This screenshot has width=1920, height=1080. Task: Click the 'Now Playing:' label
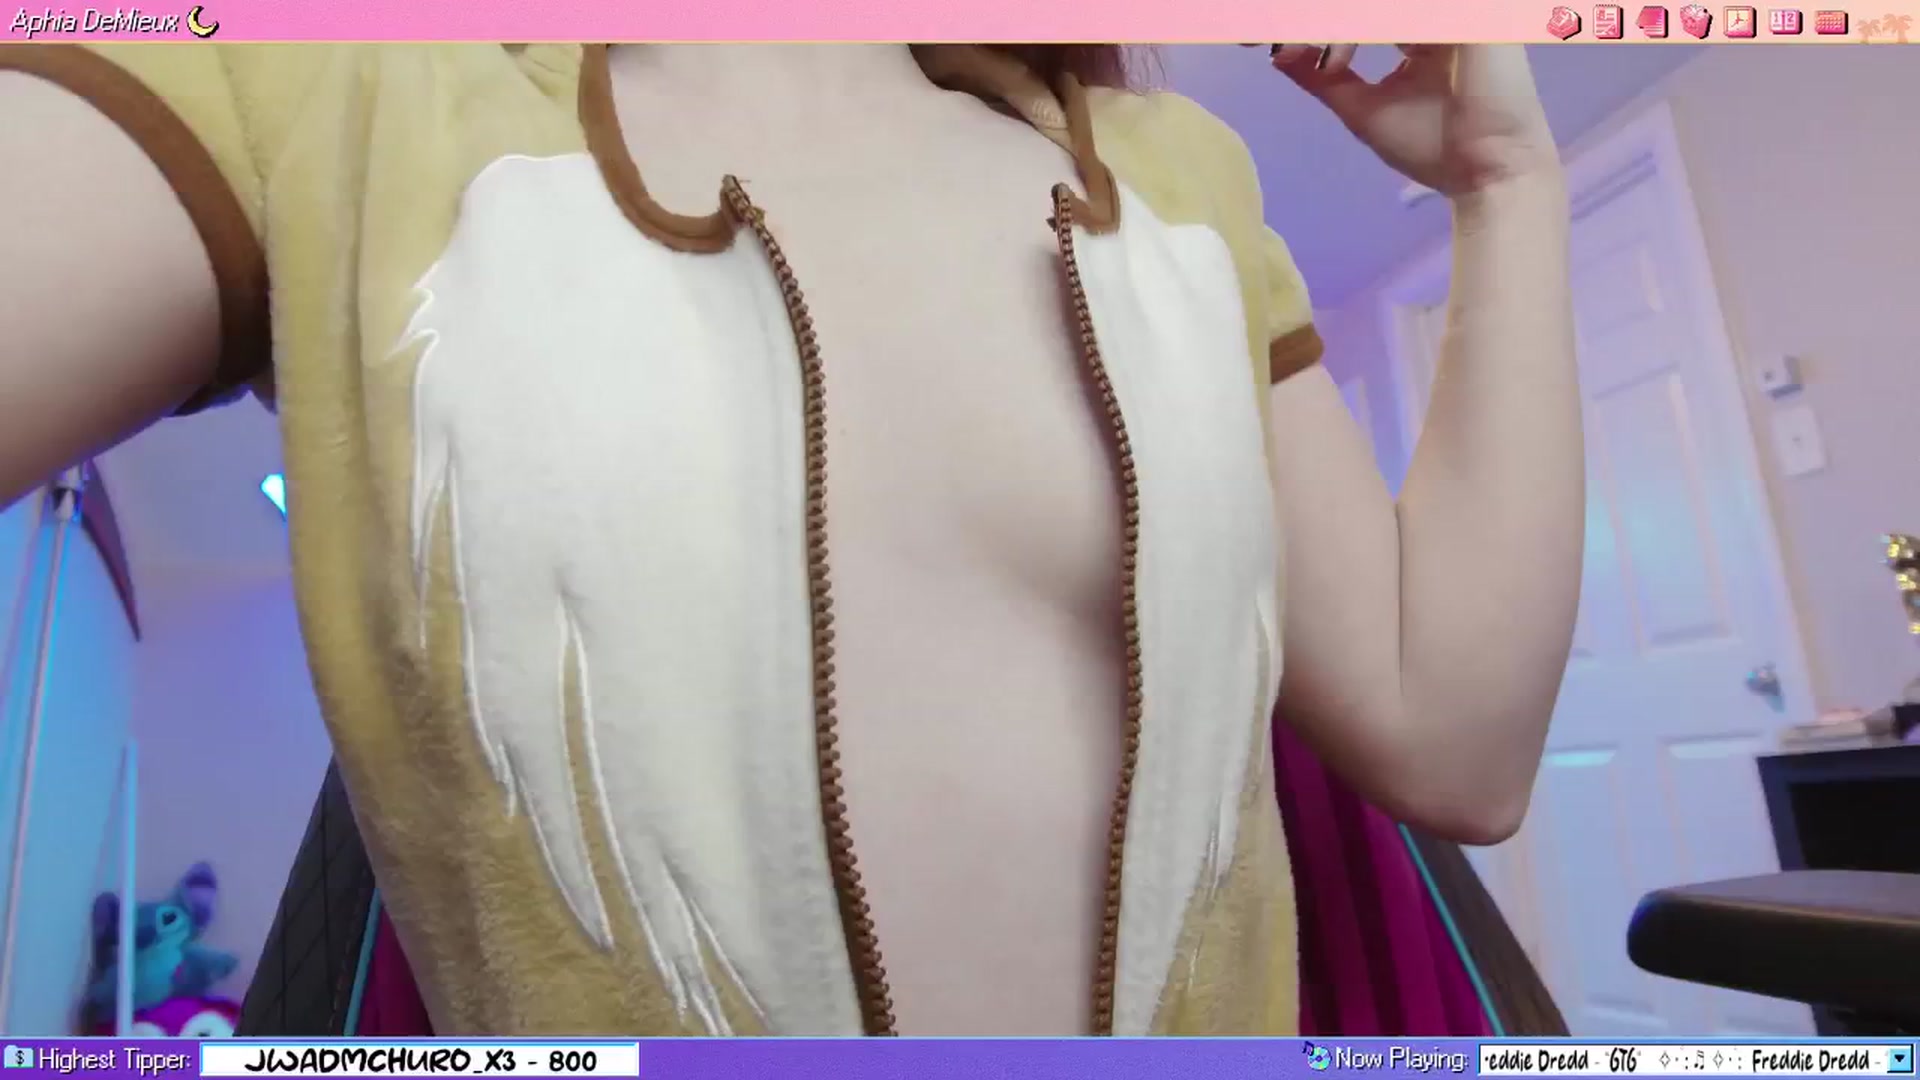click(x=1402, y=1059)
